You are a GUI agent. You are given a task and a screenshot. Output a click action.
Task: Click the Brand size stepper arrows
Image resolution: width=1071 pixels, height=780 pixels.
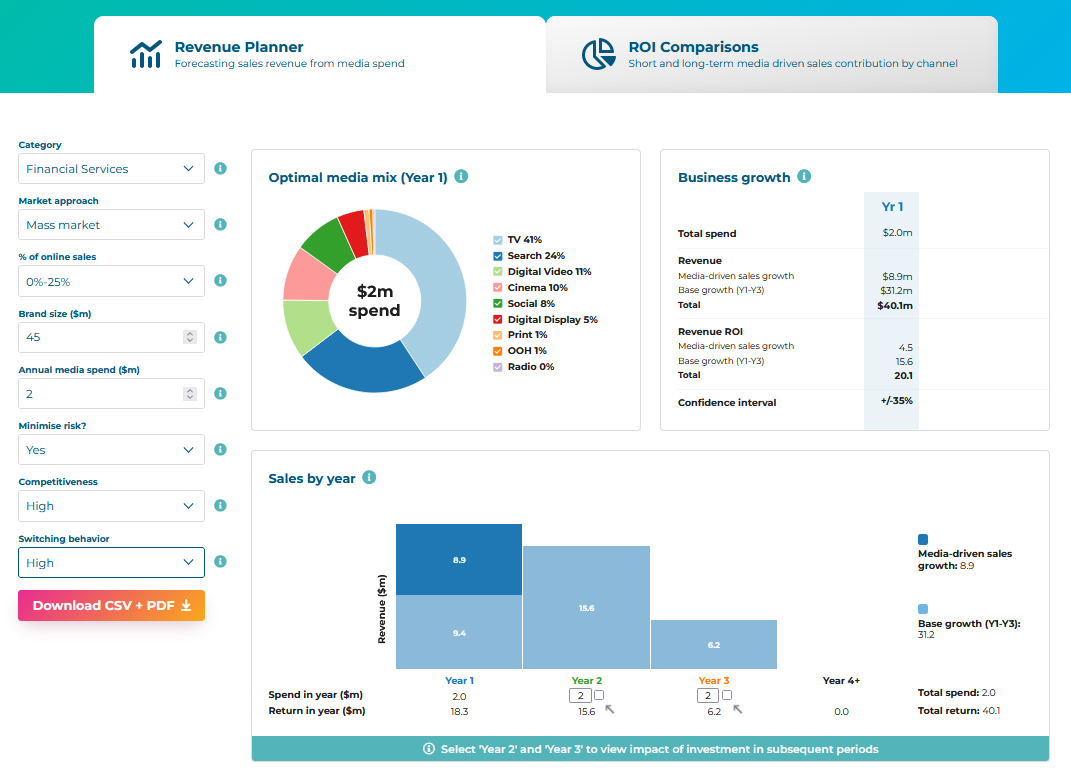coord(190,337)
